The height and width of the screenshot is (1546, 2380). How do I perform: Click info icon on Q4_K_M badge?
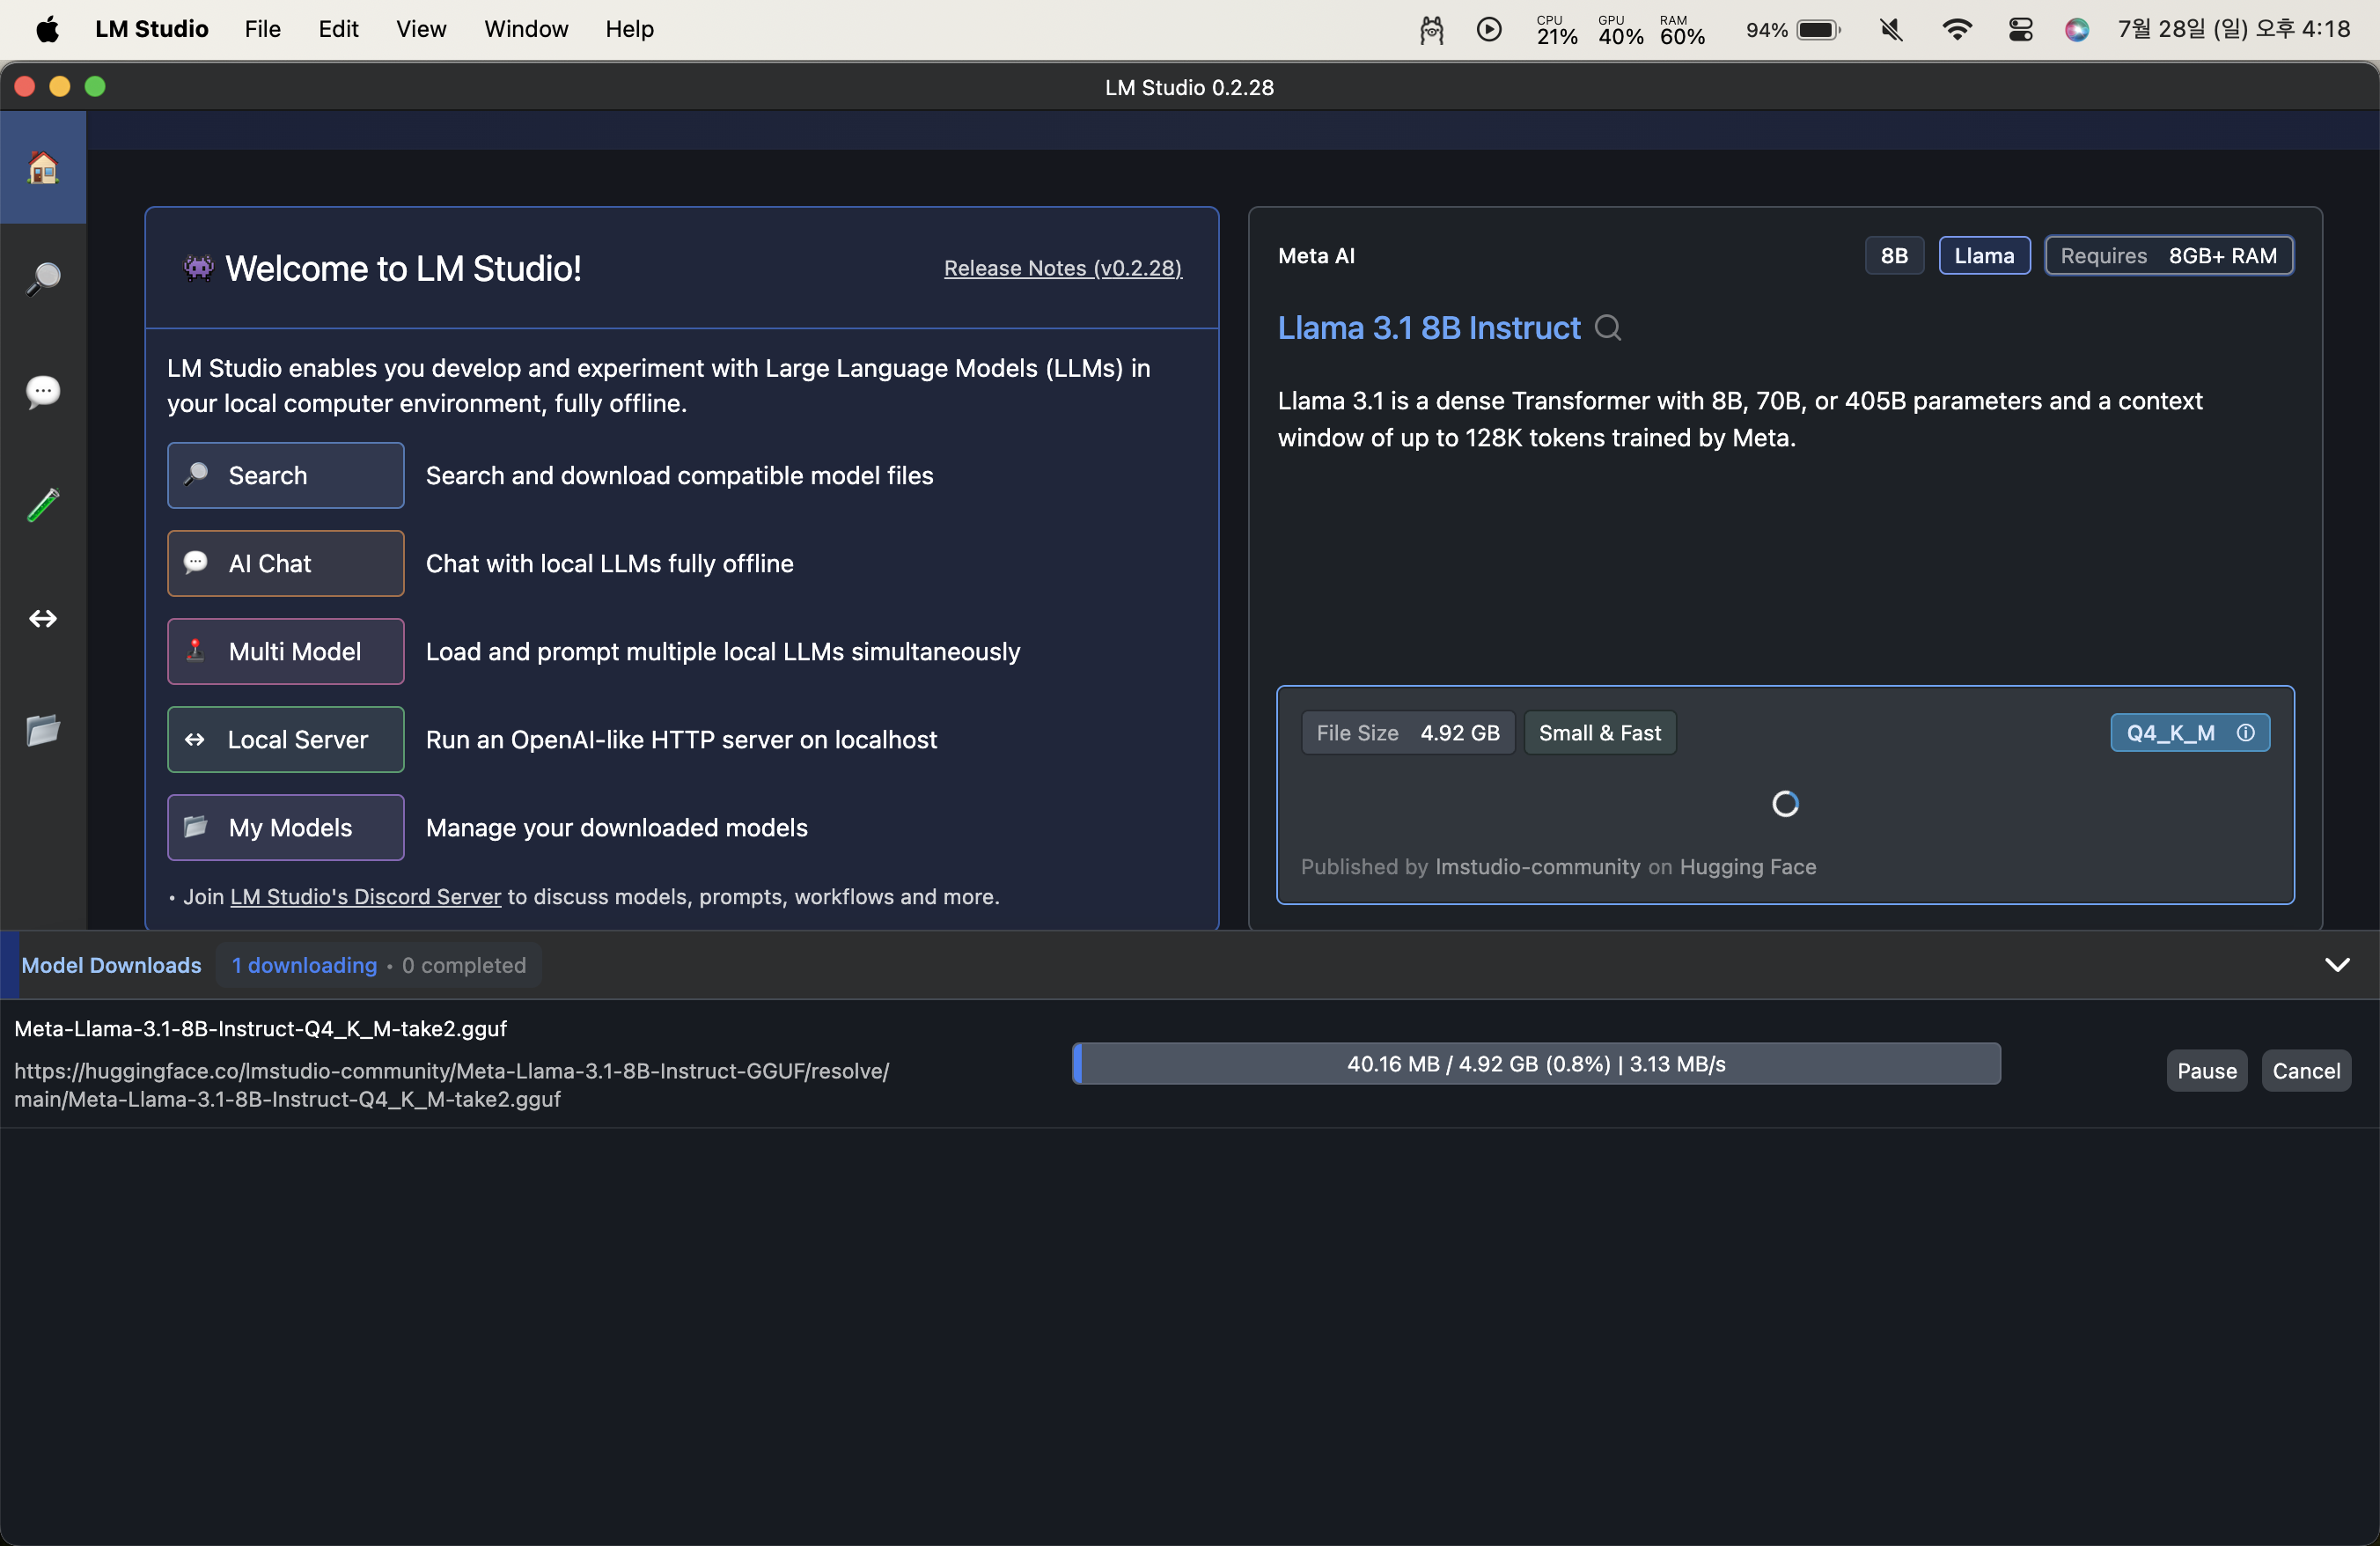click(x=2245, y=733)
